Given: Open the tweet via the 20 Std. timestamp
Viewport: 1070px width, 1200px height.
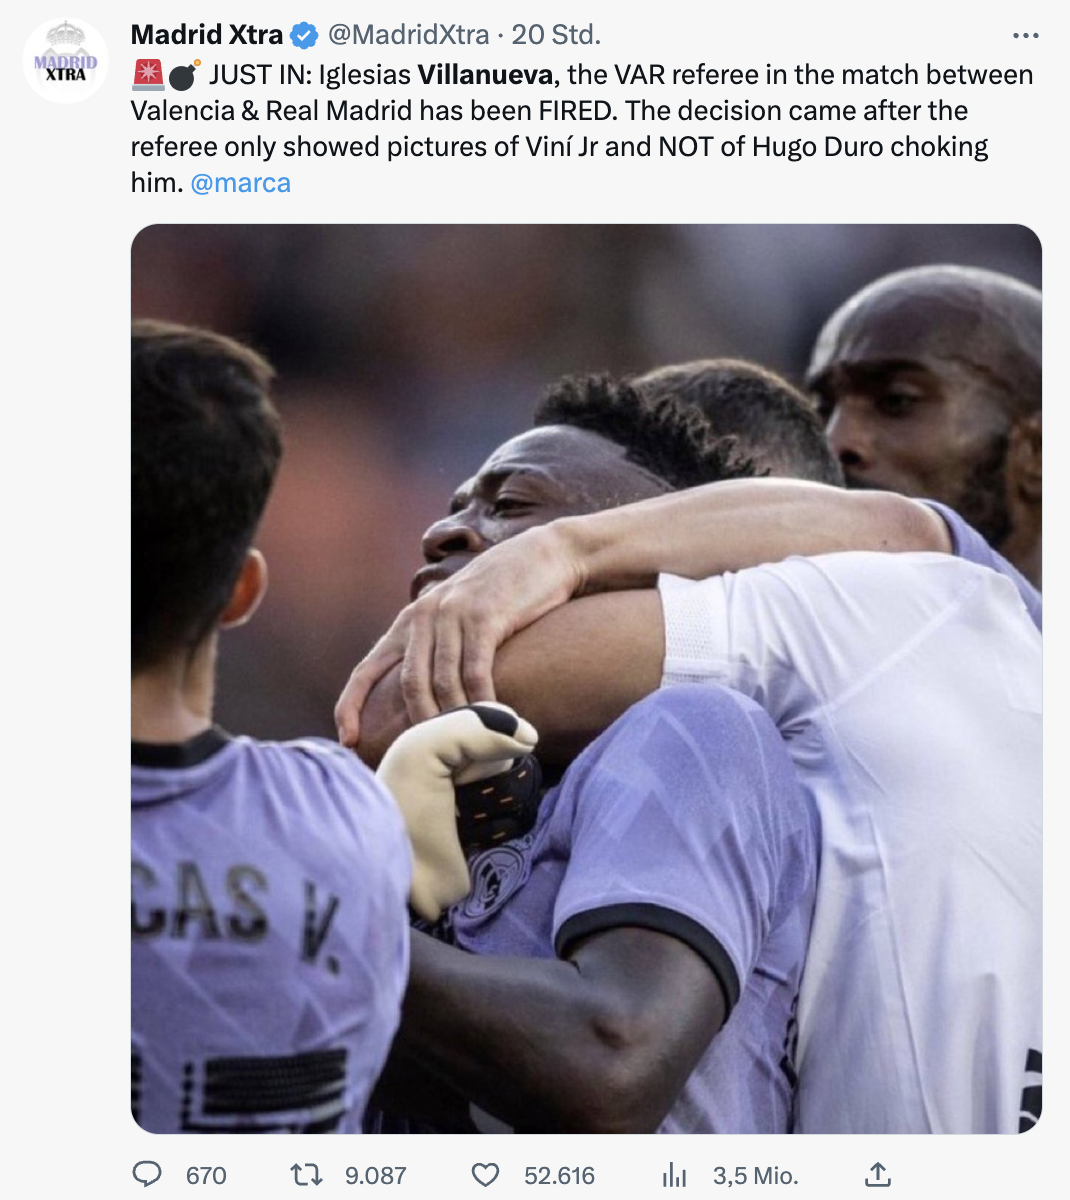Looking at the screenshot, I should [x=556, y=35].
